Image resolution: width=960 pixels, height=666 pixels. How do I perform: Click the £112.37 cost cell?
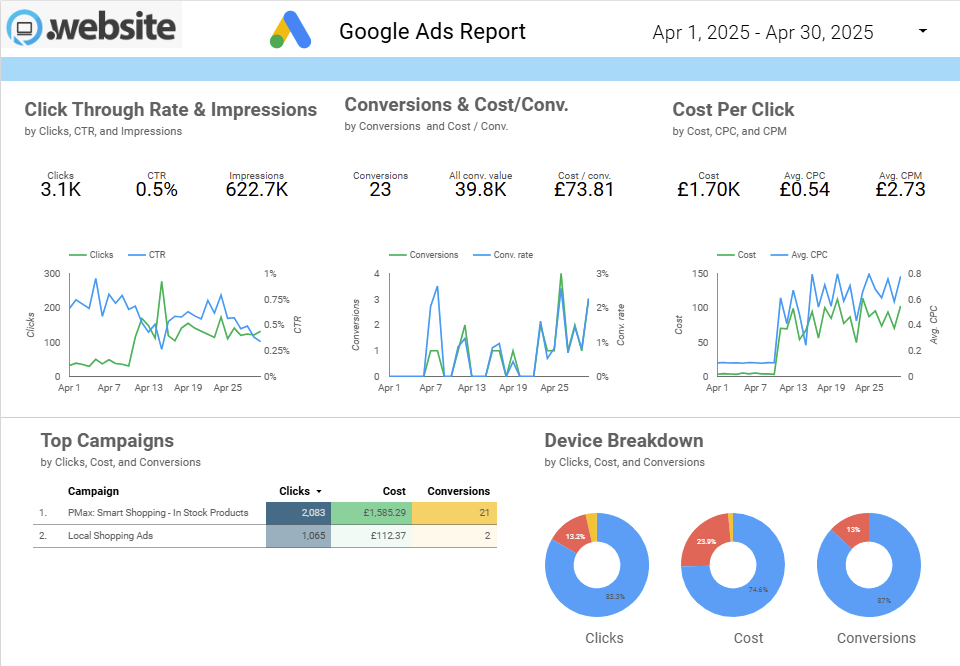[x=372, y=536]
